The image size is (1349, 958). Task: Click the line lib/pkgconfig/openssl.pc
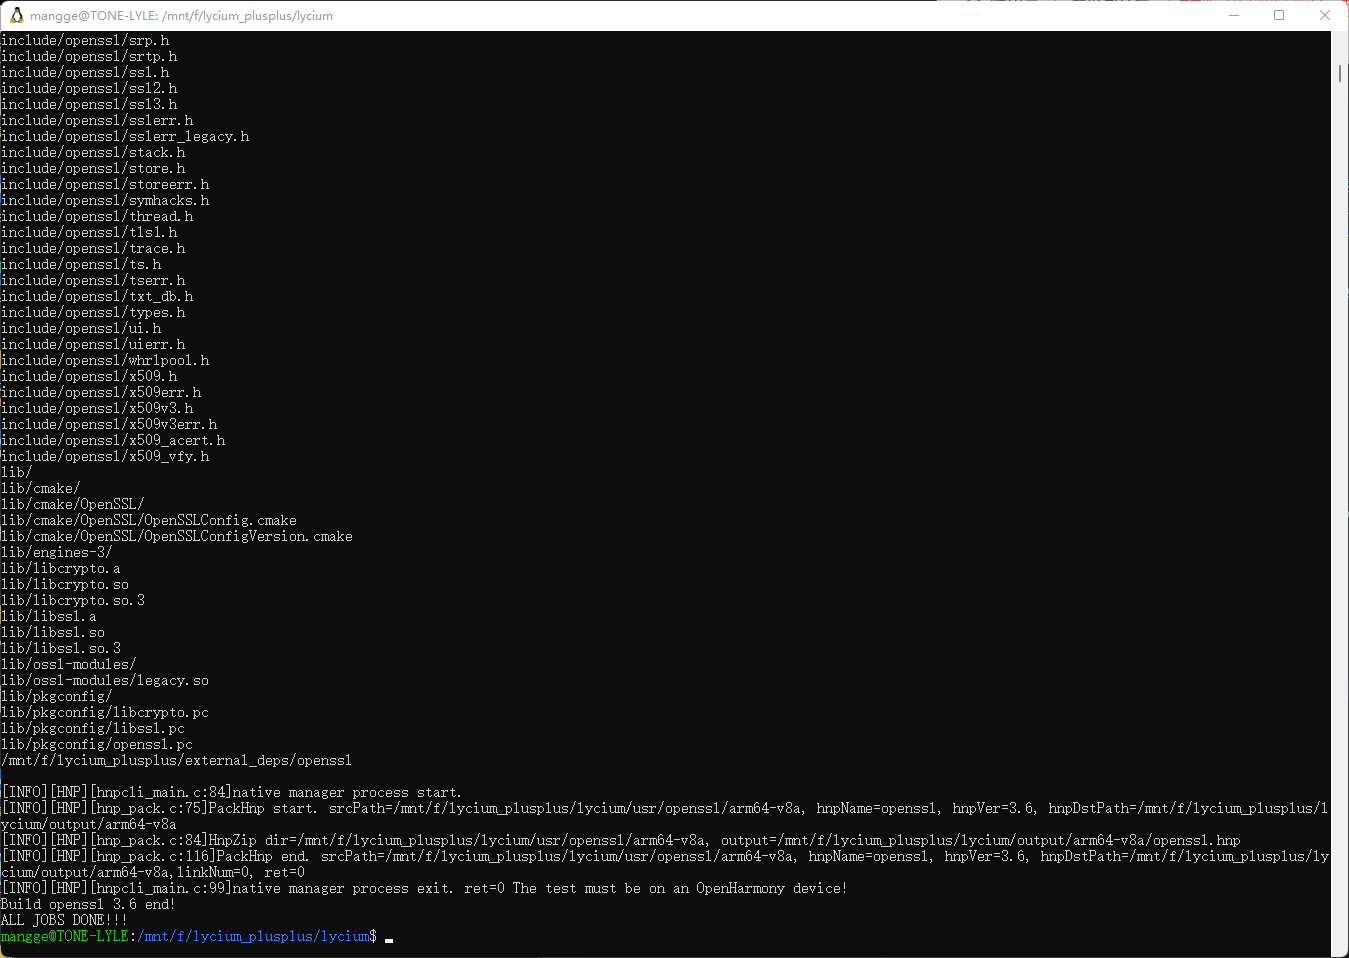[x=97, y=745]
